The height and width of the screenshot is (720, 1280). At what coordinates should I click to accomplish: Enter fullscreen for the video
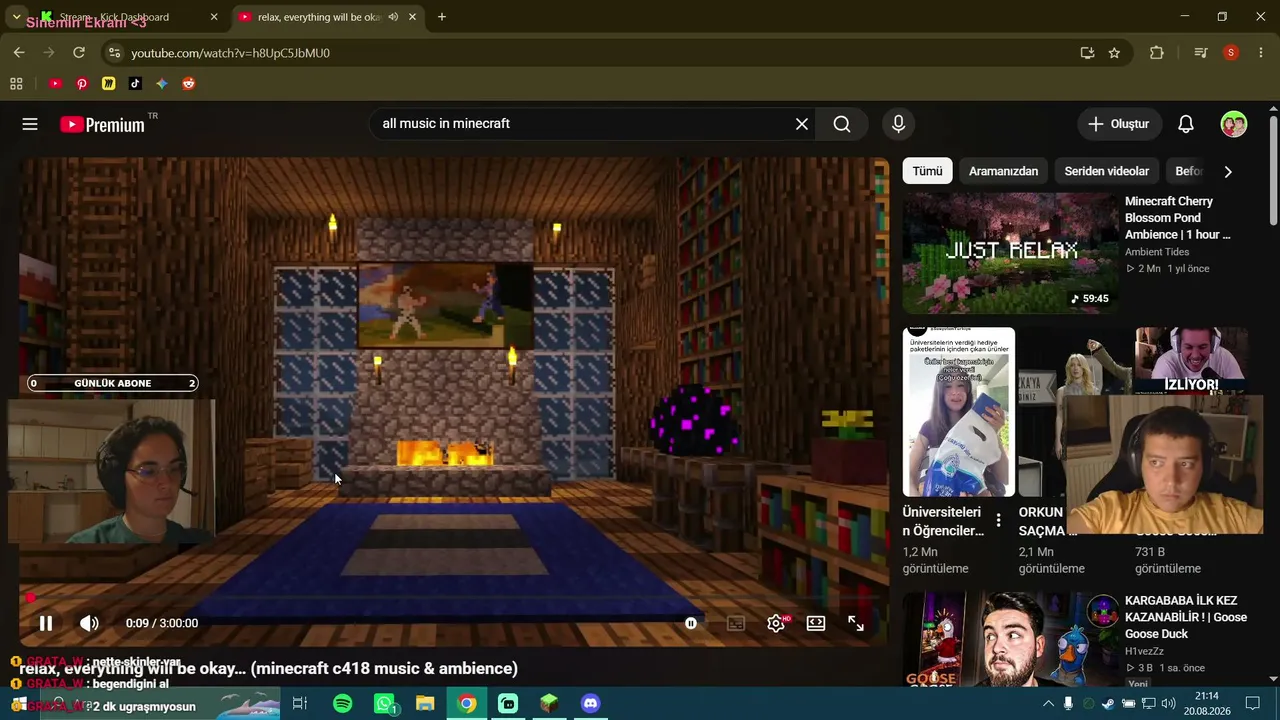(x=856, y=623)
